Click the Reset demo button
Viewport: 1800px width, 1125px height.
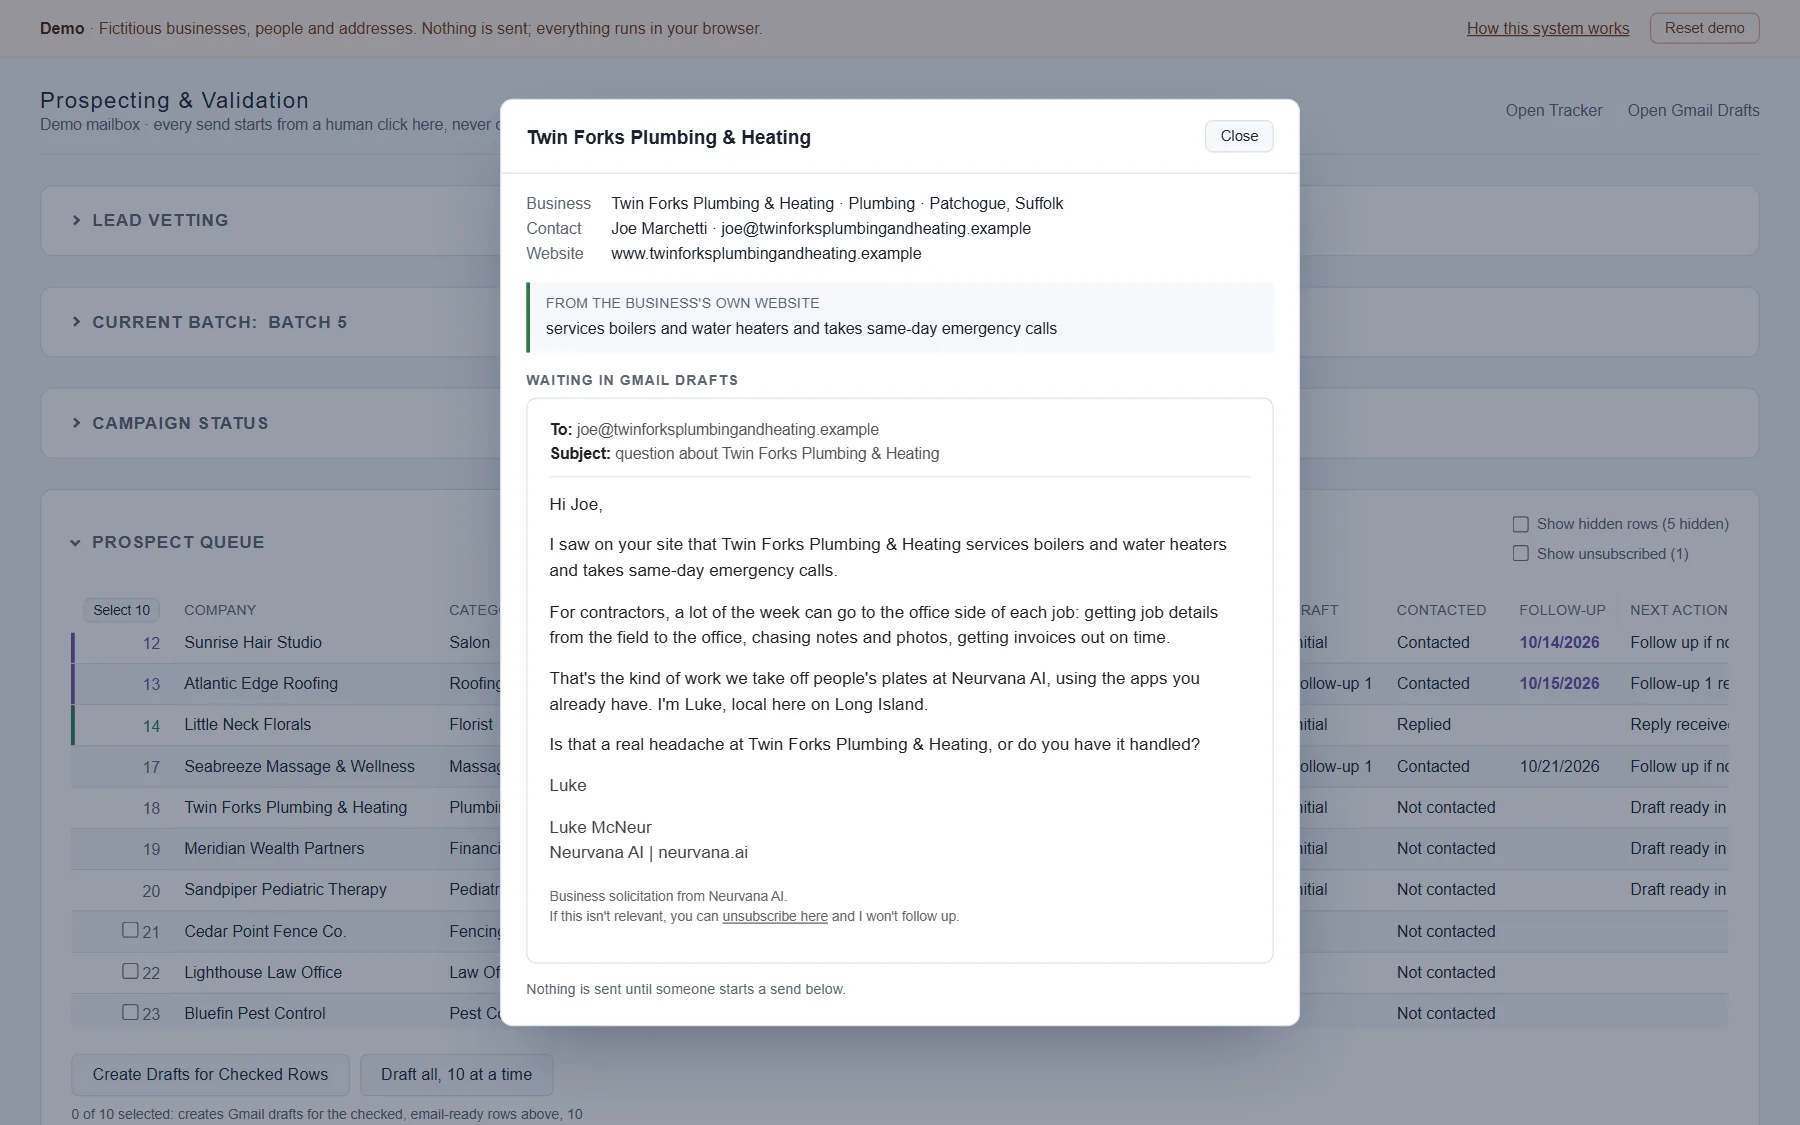click(1704, 28)
